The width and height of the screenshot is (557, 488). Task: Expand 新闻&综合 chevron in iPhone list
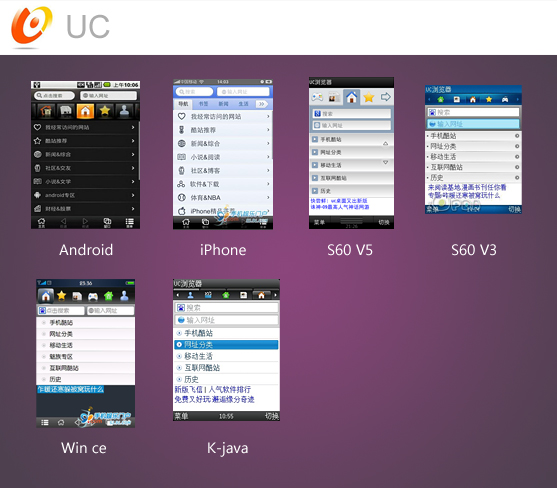click(268, 143)
